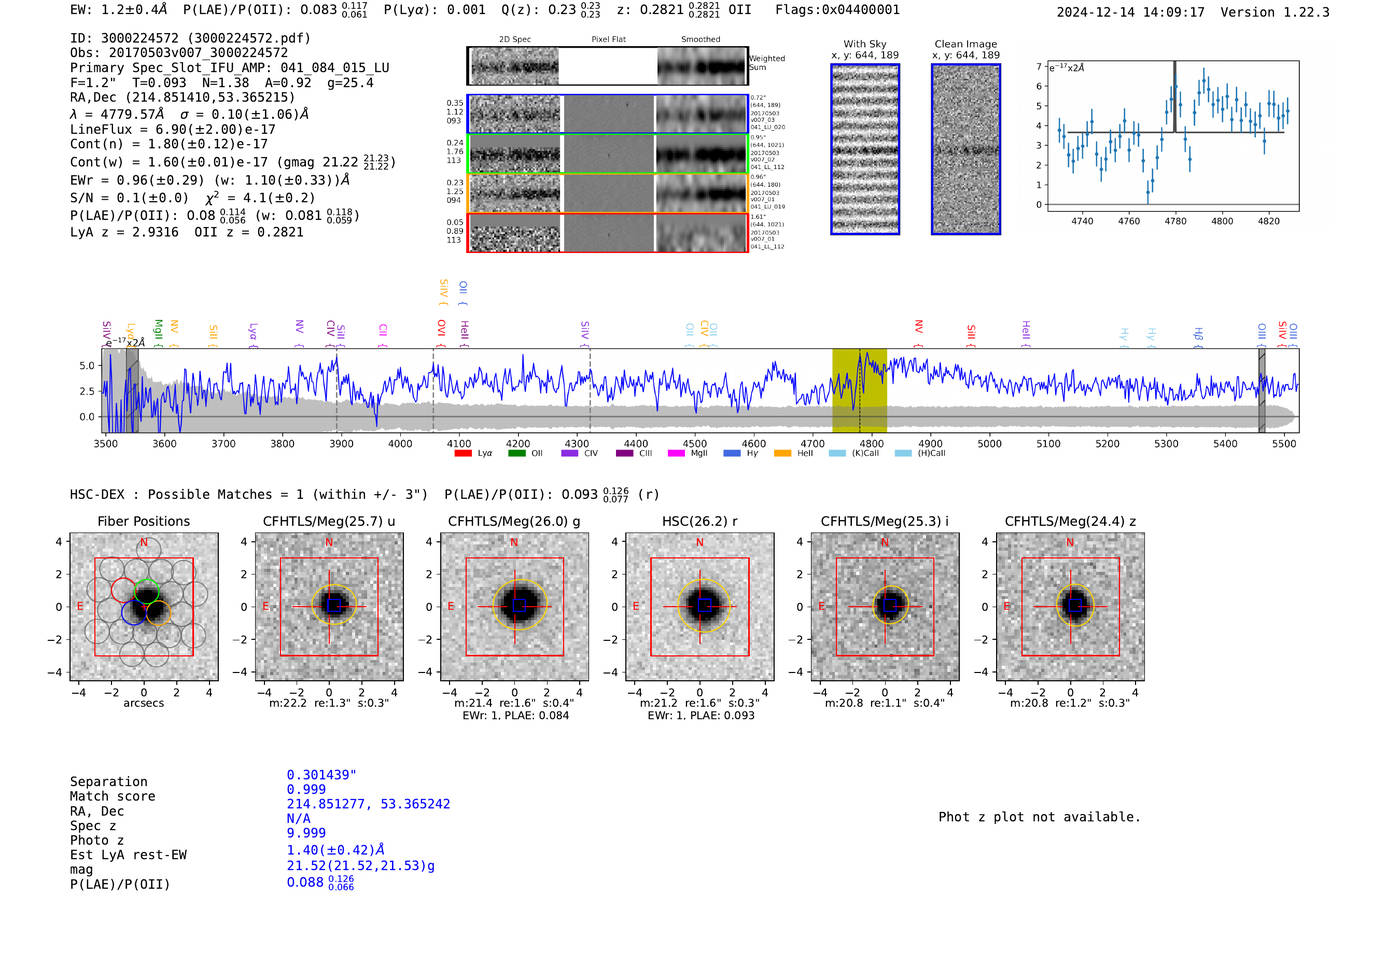Click the 'ID: 3000224572 (3000224572.pdf)' text

coord(190,38)
